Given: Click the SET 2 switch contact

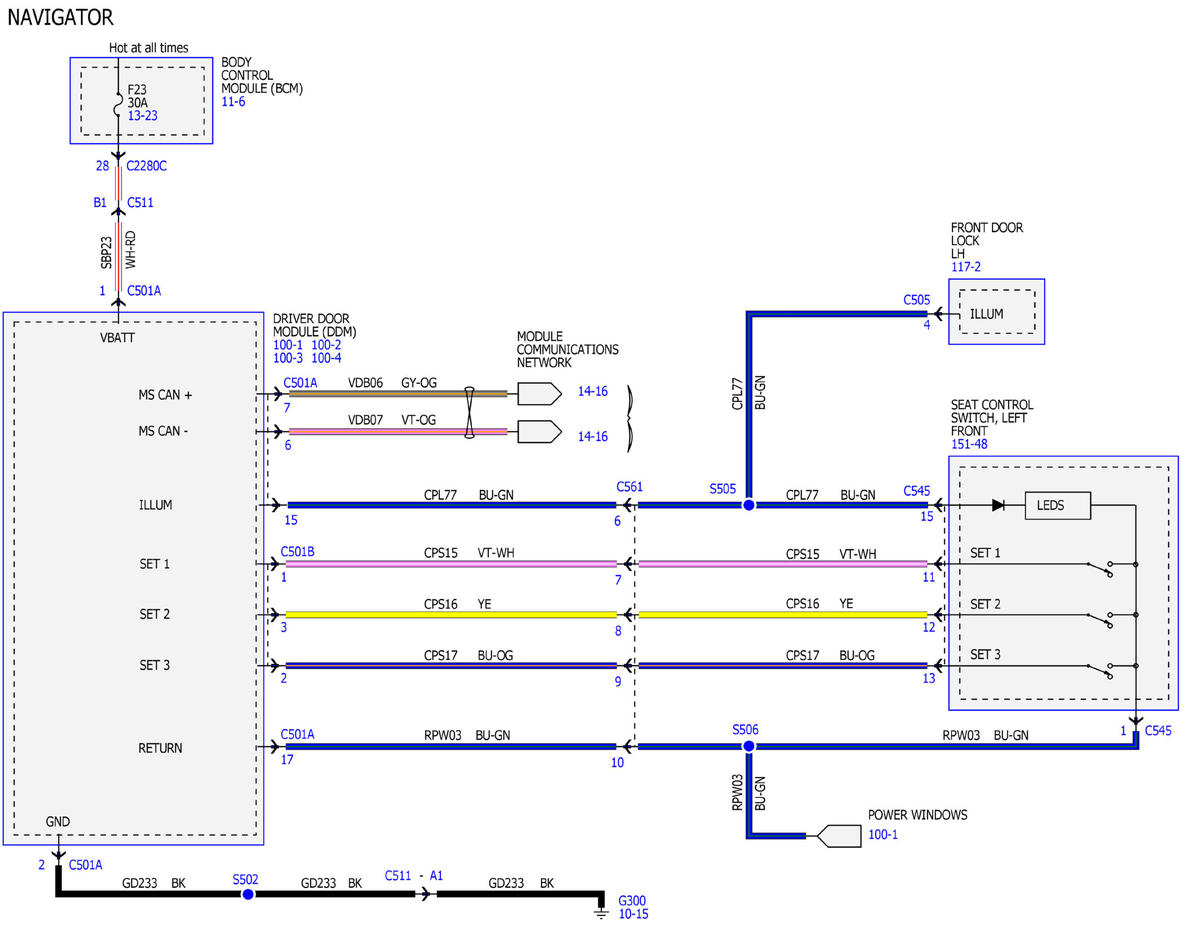Looking at the screenshot, I should tap(1102, 619).
